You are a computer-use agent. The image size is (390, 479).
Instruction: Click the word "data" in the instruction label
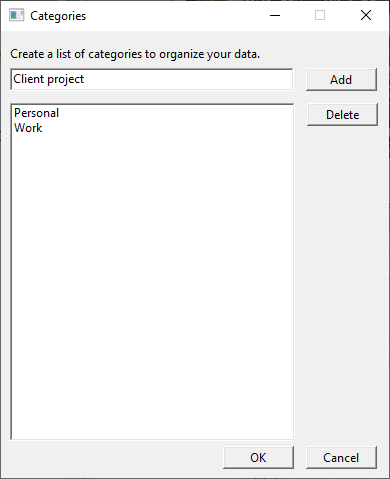247,54
